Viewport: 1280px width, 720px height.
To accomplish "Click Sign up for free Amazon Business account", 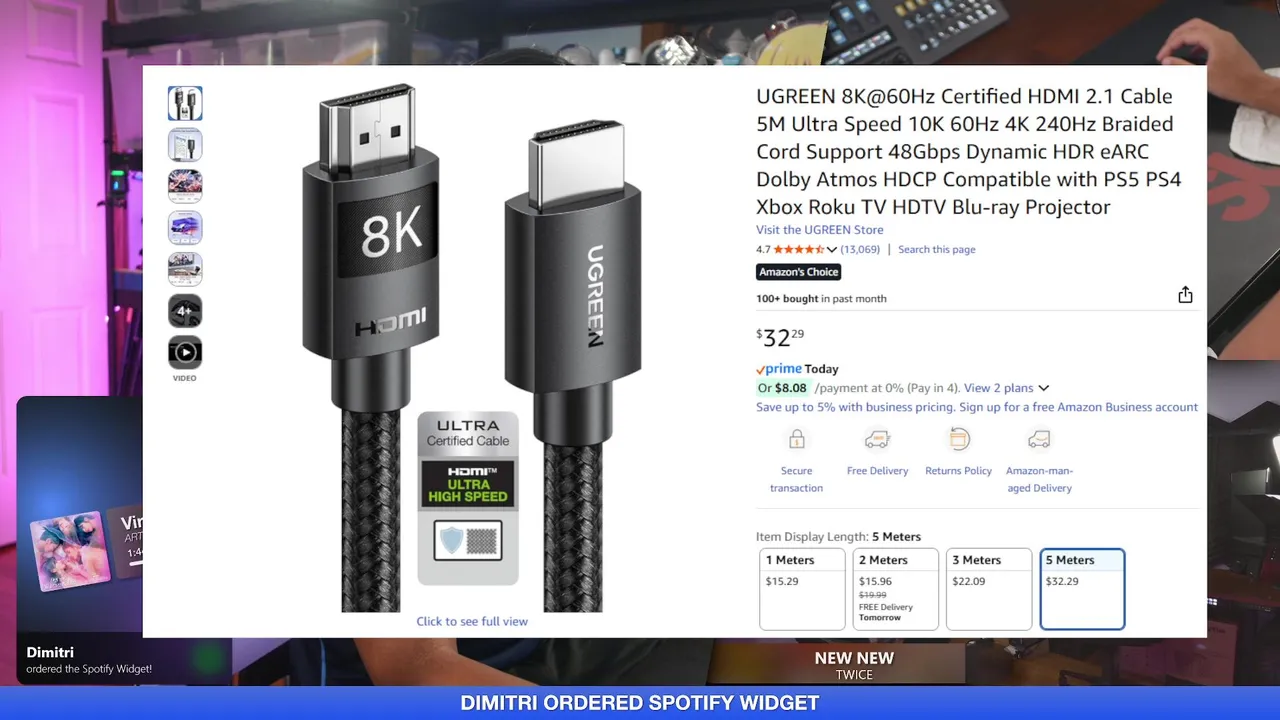I will pos(1078,407).
